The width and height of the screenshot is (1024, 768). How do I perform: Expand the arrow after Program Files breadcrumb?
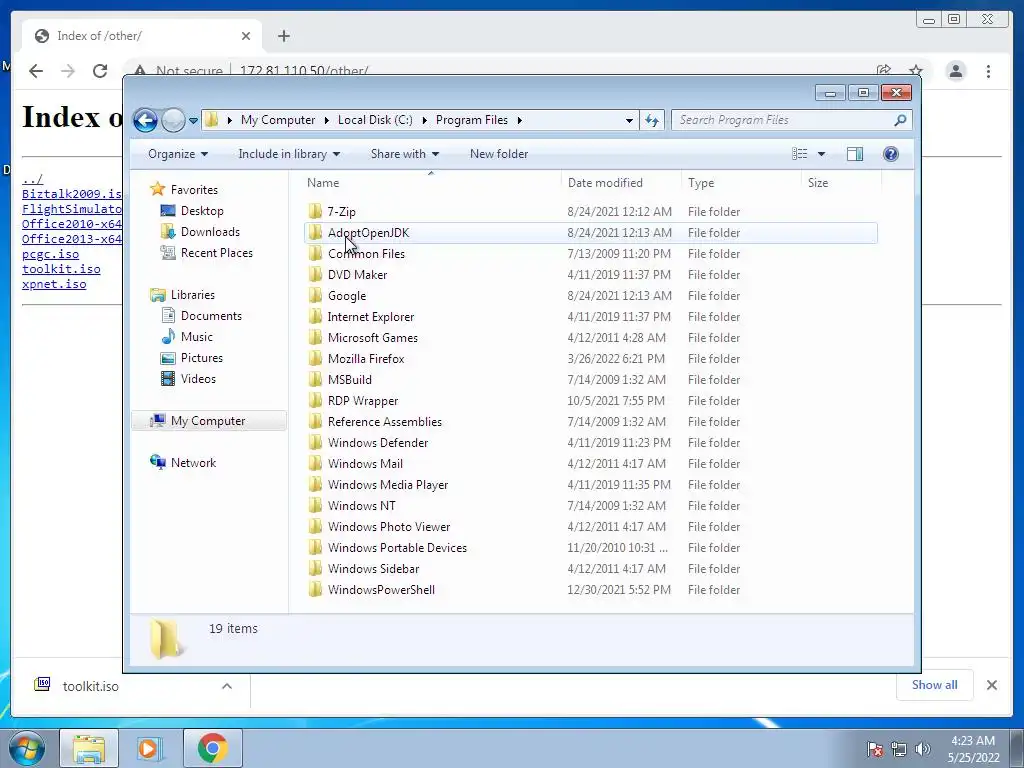click(x=520, y=120)
